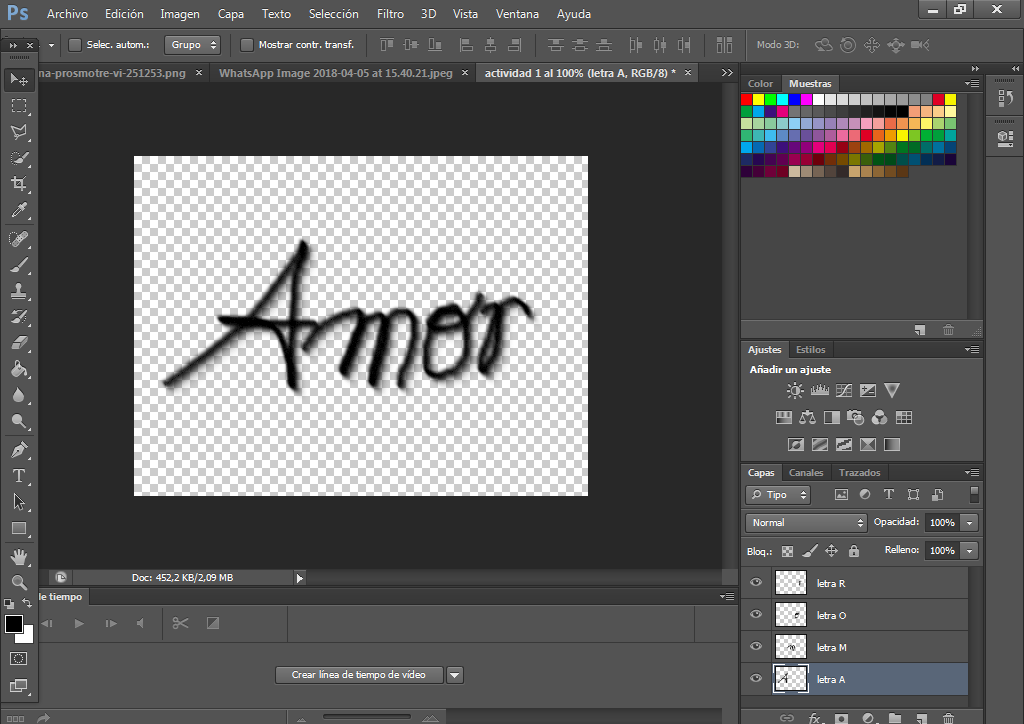Add a Color Balance adjustment
Image resolution: width=1024 pixels, height=724 pixels.
(807, 418)
